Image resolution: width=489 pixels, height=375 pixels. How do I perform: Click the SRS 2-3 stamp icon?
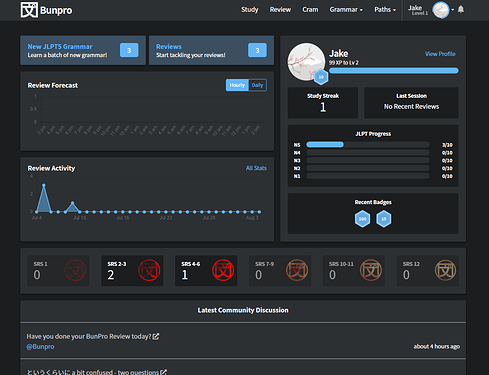149,270
